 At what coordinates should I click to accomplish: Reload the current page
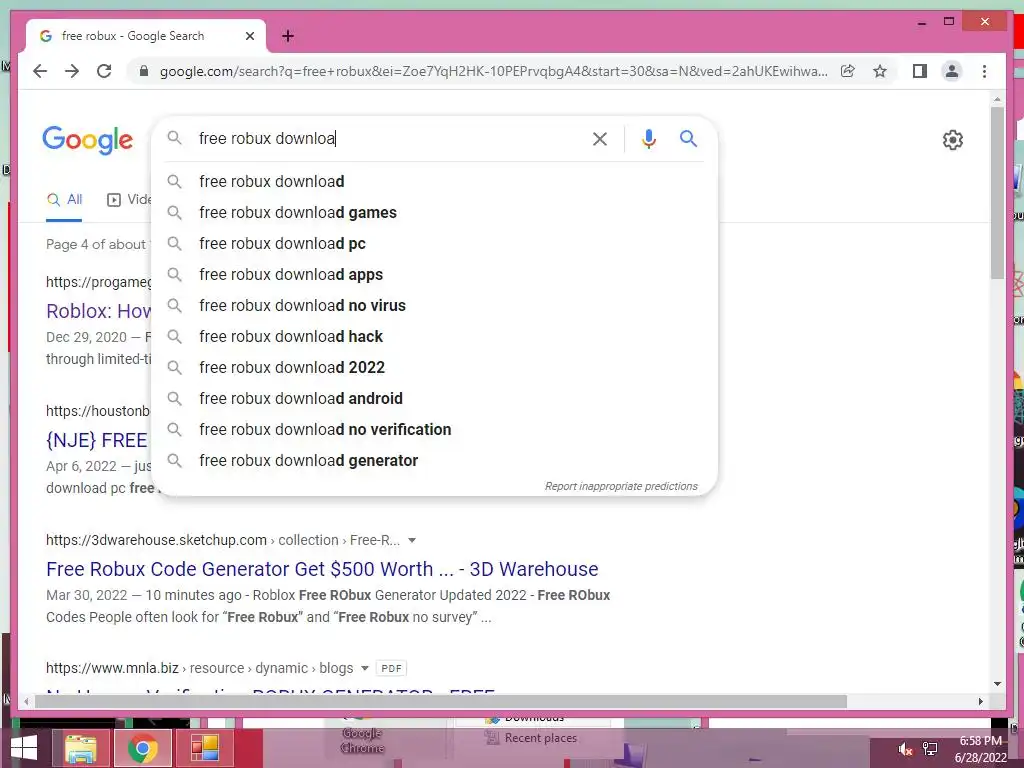tap(104, 71)
